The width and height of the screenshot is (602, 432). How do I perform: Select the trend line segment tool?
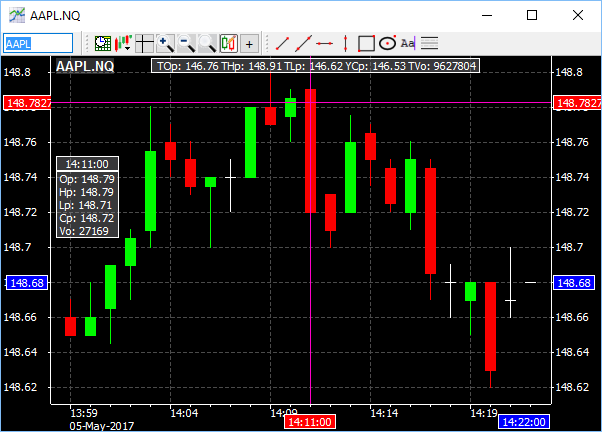[282, 43]
